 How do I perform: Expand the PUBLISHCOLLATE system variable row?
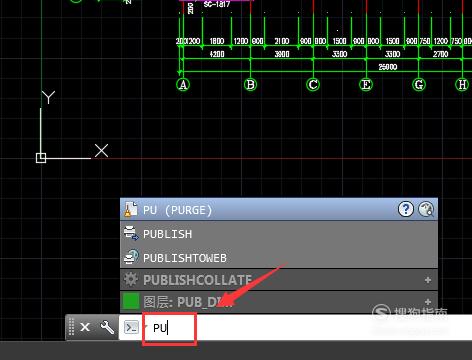(428, 280)
